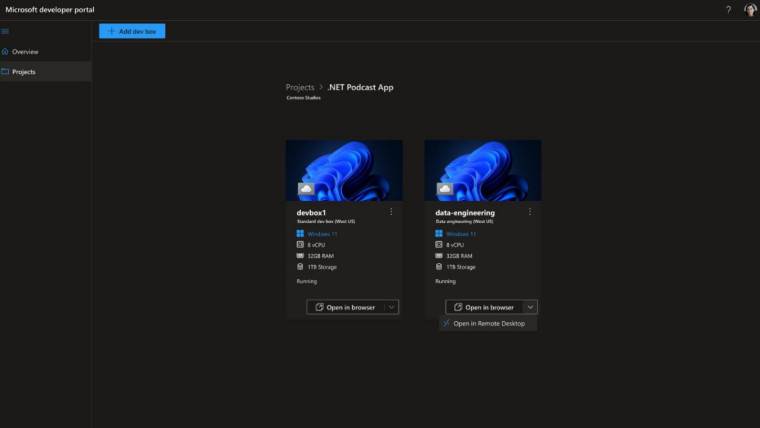Choose Open in Remote Desktop
The height and width of the screenshot is (428, 760).
tap(488, 323)
